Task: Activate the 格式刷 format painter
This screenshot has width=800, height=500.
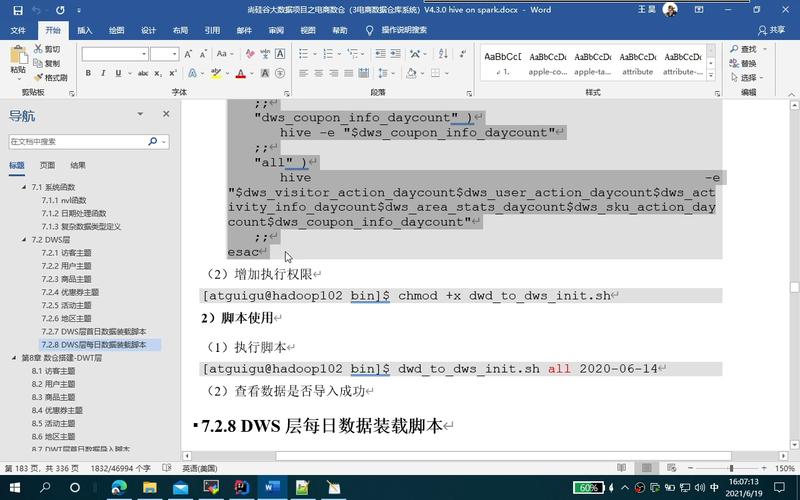Action: [51, 78]
